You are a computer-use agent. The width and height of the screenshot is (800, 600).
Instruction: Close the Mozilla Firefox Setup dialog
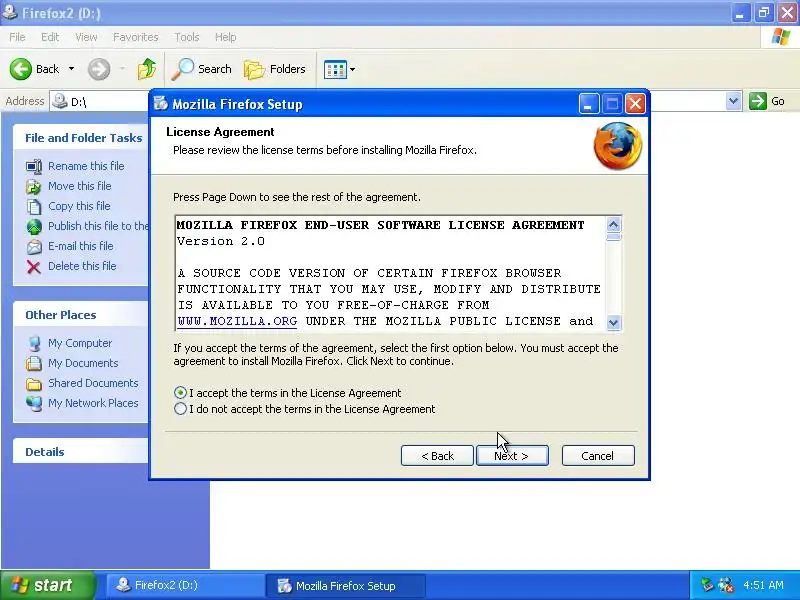coord(635,104)
